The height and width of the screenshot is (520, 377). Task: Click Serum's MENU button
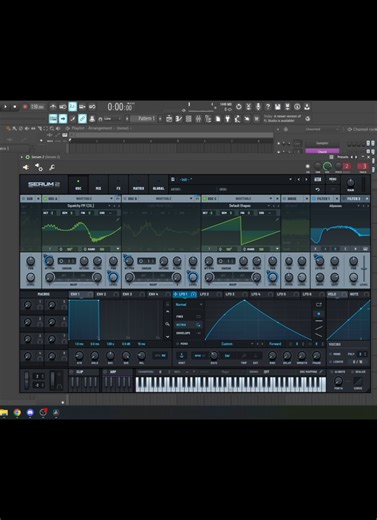tap(333, 179)
